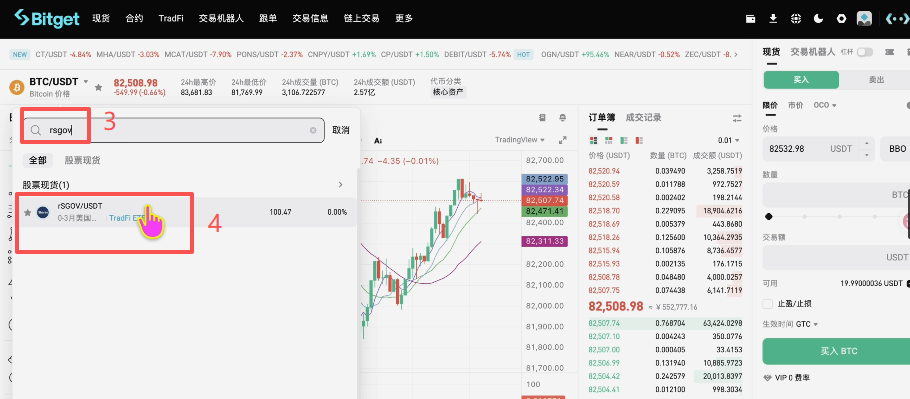Select the 卖出 sell side button
Viewport: 910px width, 399px height.
[x=875, y=80]
